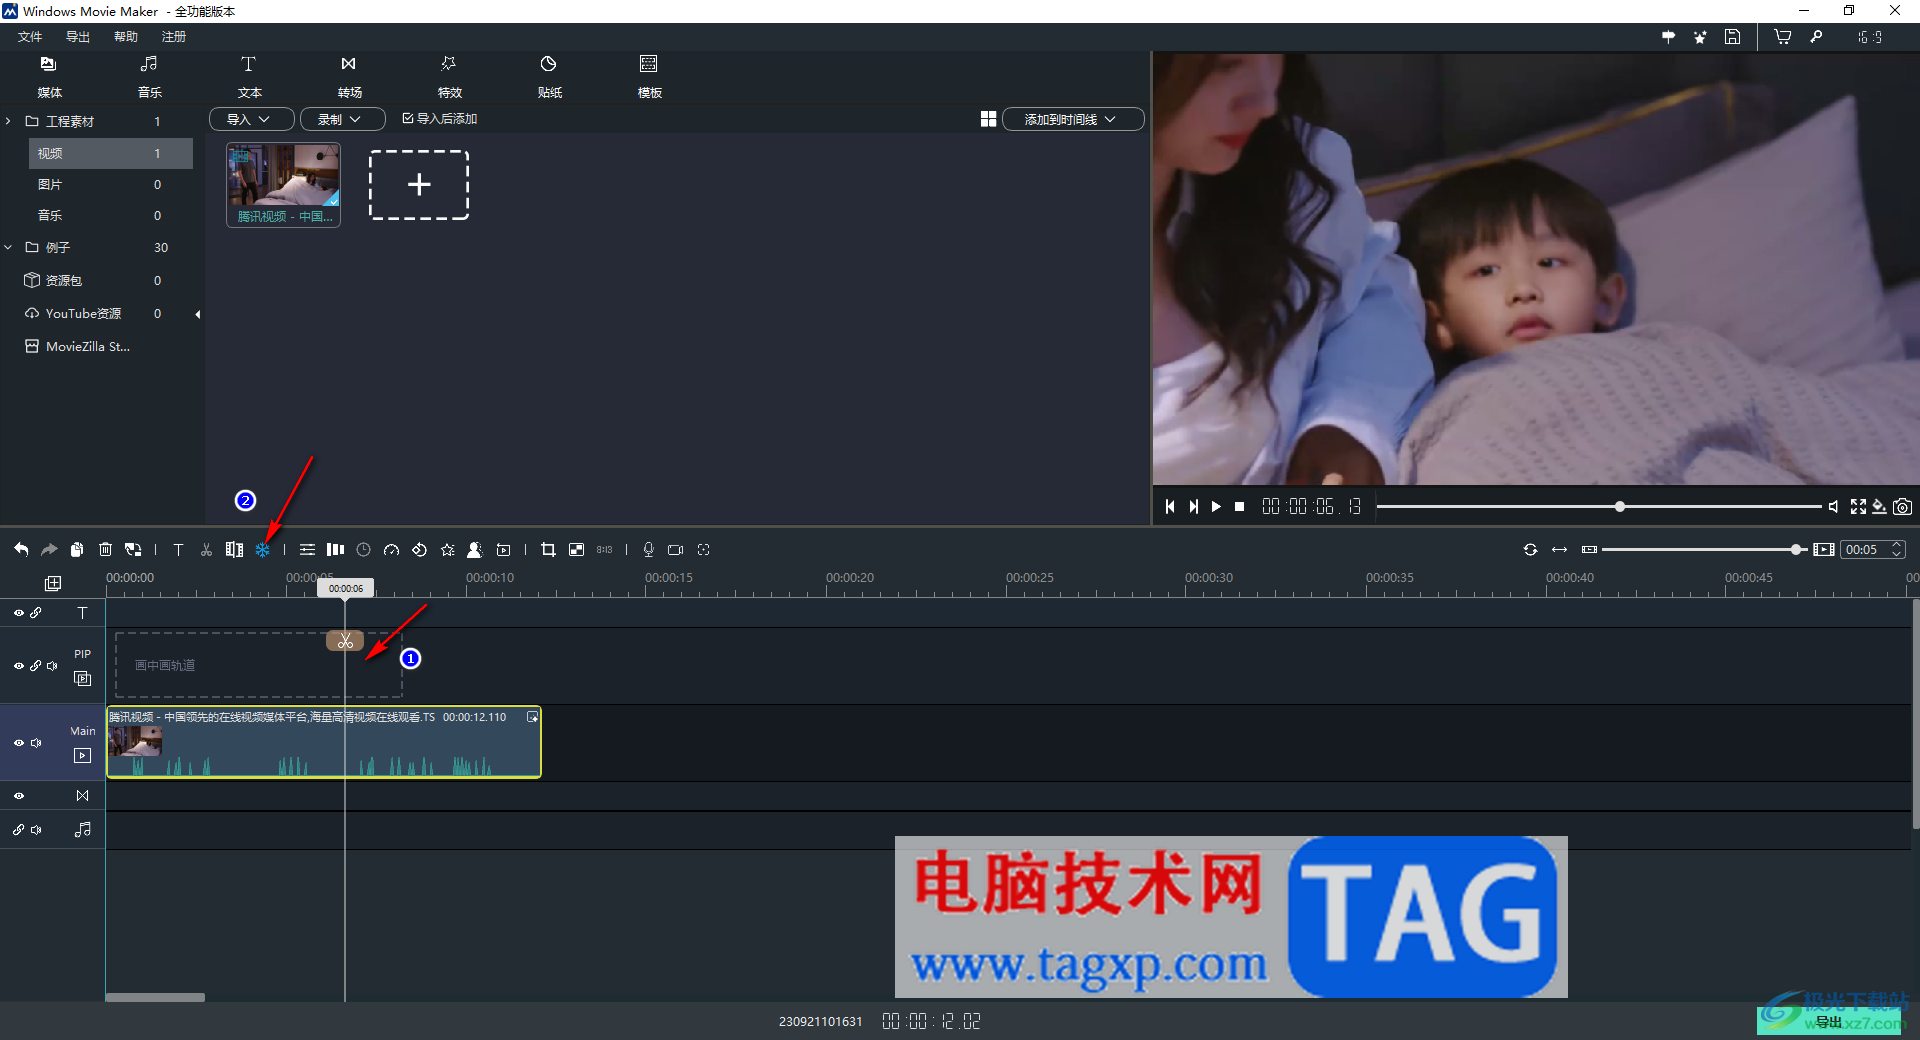Click the star-shaped icon in the timeline toolbar
This screenshot has height=1040, width=1920.
[x=447, y=549]
